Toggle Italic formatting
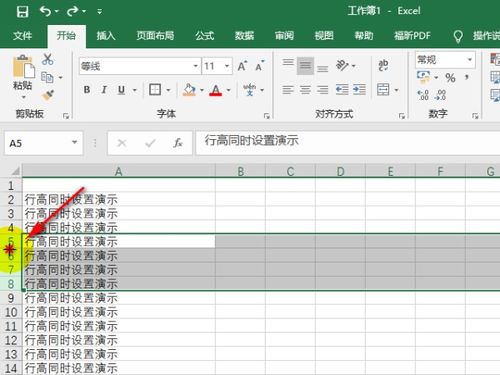The image size is (500, 375). click(x=104, y=90)
